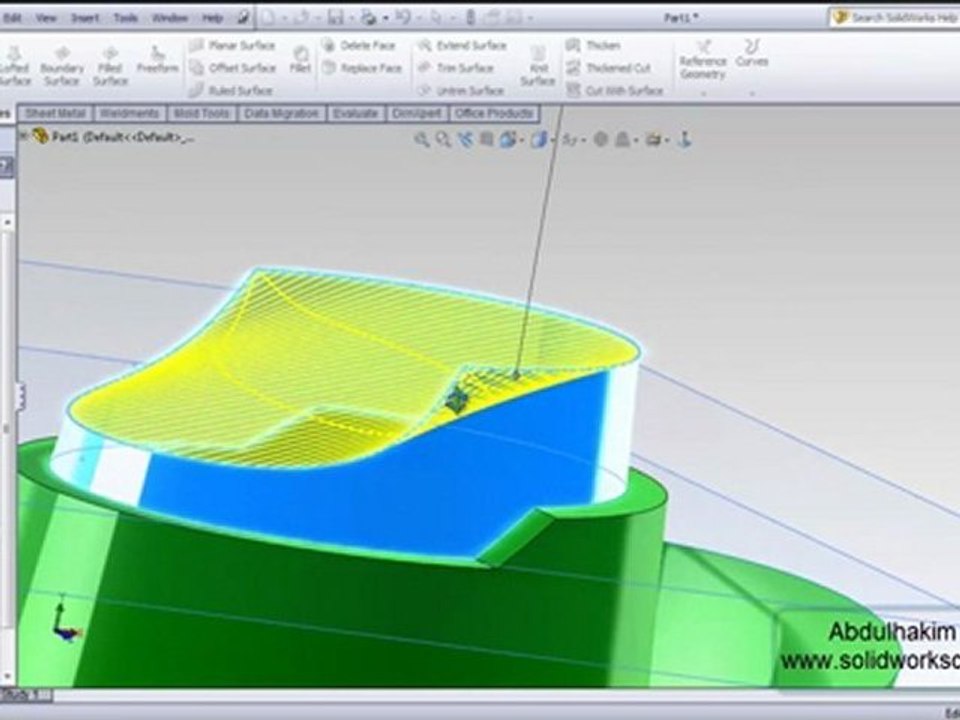
Task: Click the Offset Surface tool
Action: coord(233,68)
